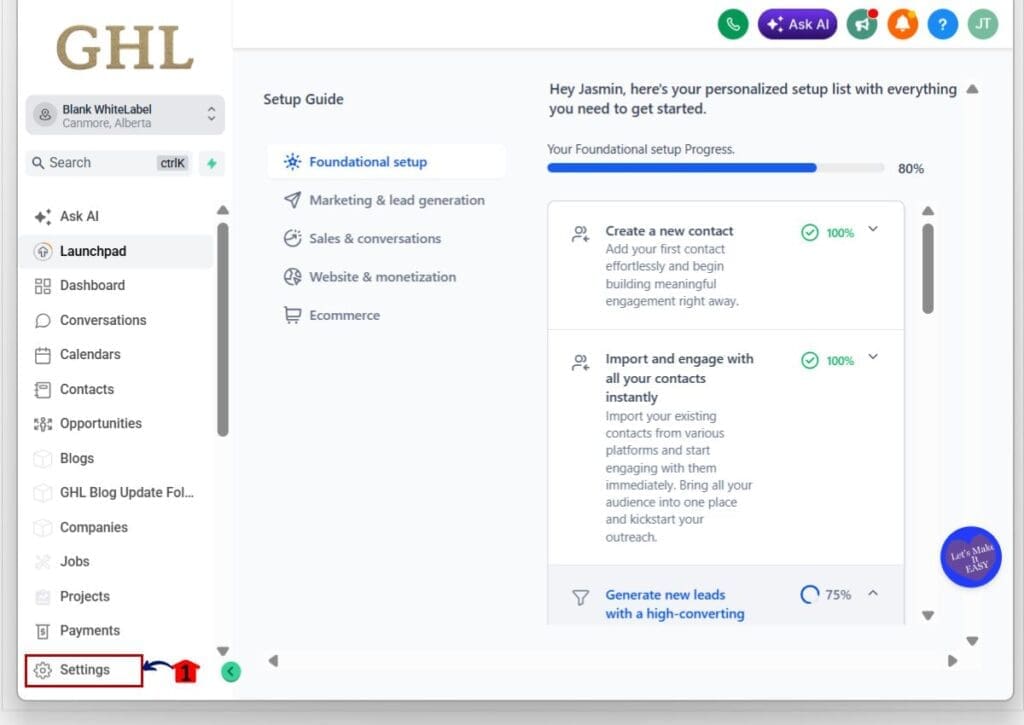The image size is (1024, 725).
Task: Open the JT user avatar menu
Action: pos(983,24)
